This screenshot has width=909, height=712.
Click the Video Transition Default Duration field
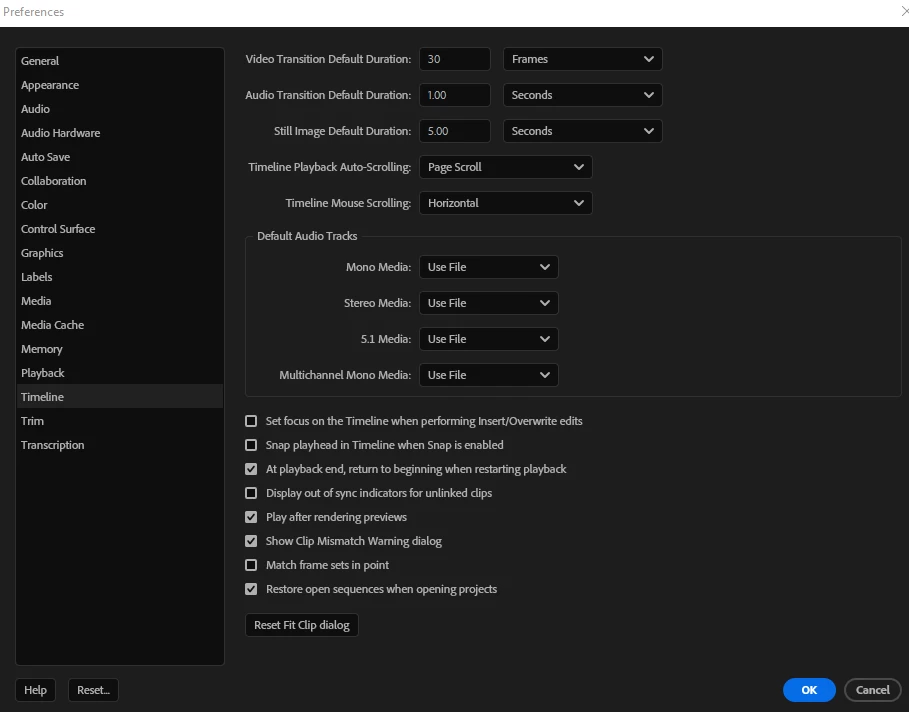click(x=454, y=59)
